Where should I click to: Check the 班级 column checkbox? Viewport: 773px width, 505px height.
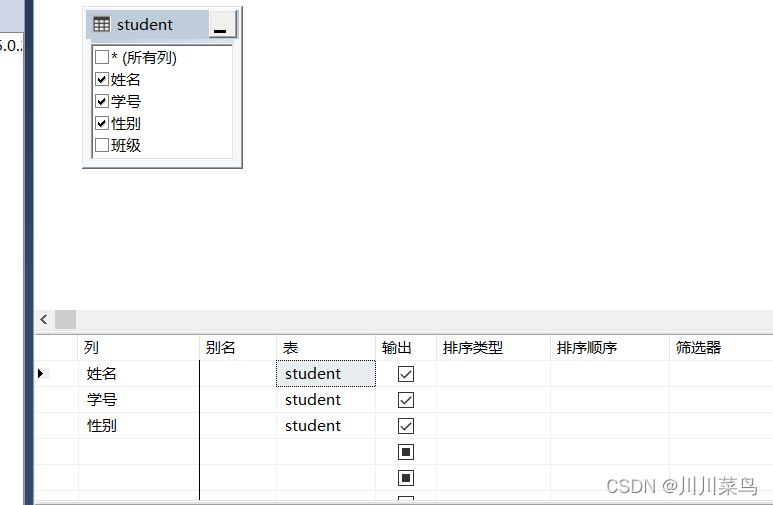click(102, 145)
